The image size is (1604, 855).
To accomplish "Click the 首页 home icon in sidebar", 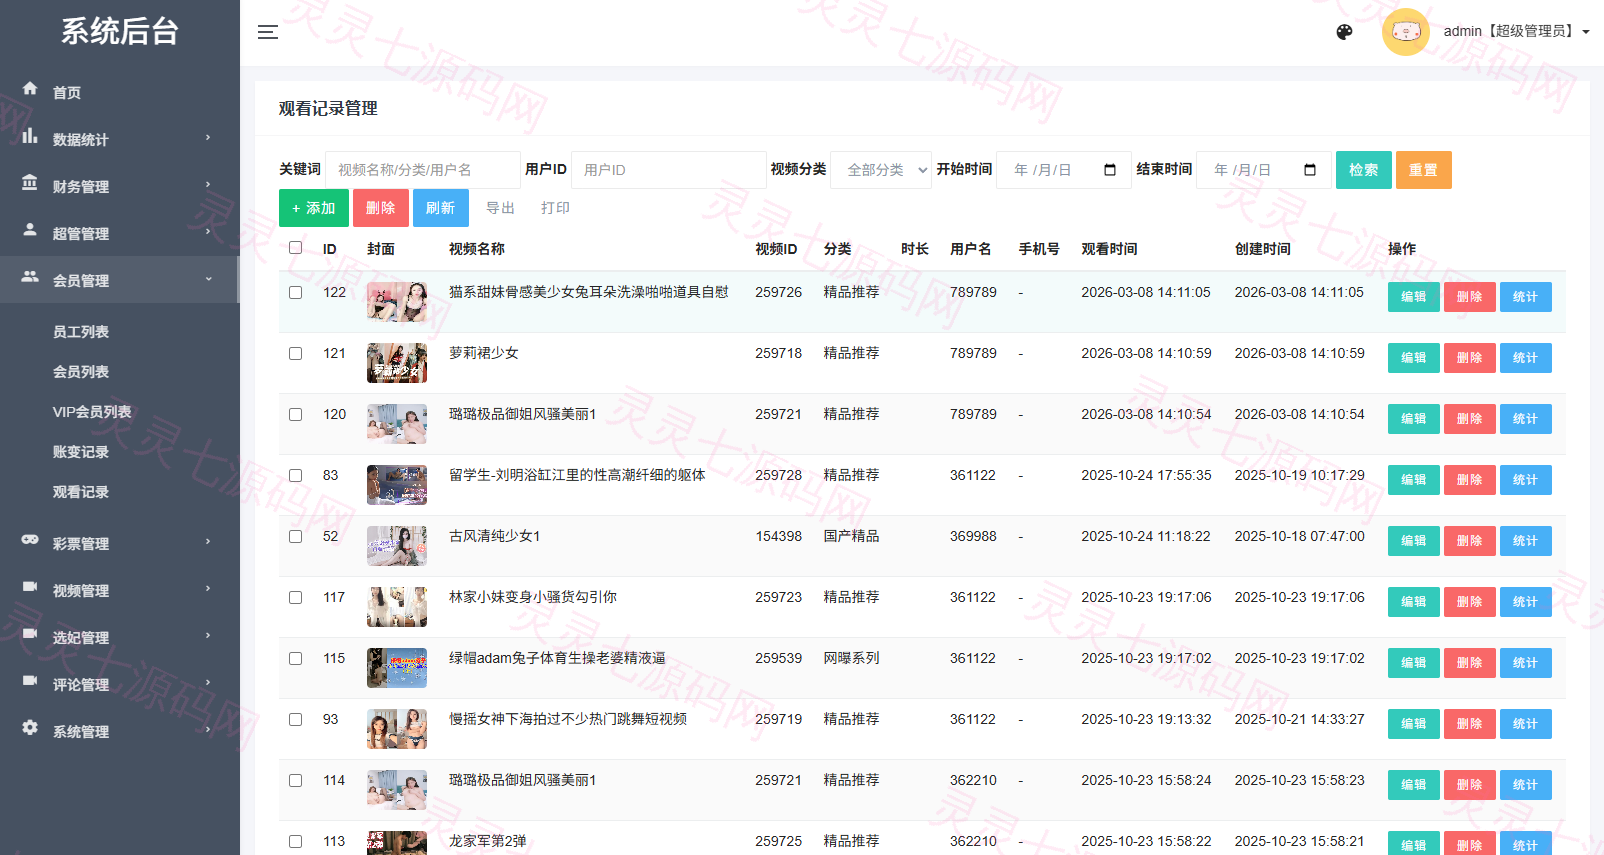I will (x=30, y=88).
